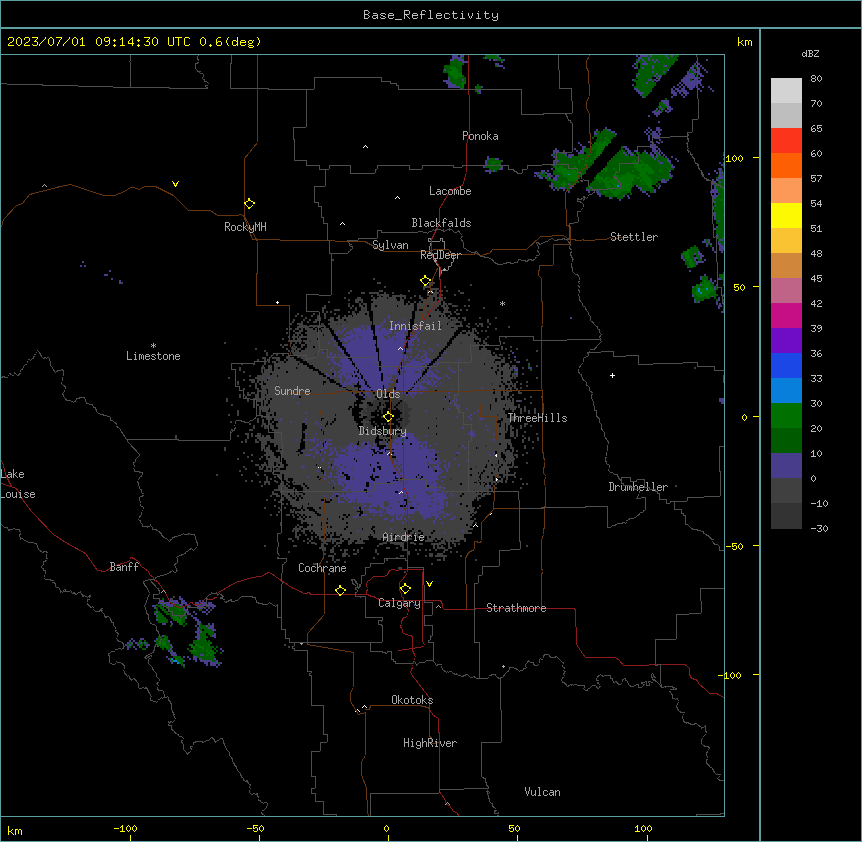Screen dimensions: 862x842
Task: Click the Lake Louise label at left edge
Action: point(18,484)
